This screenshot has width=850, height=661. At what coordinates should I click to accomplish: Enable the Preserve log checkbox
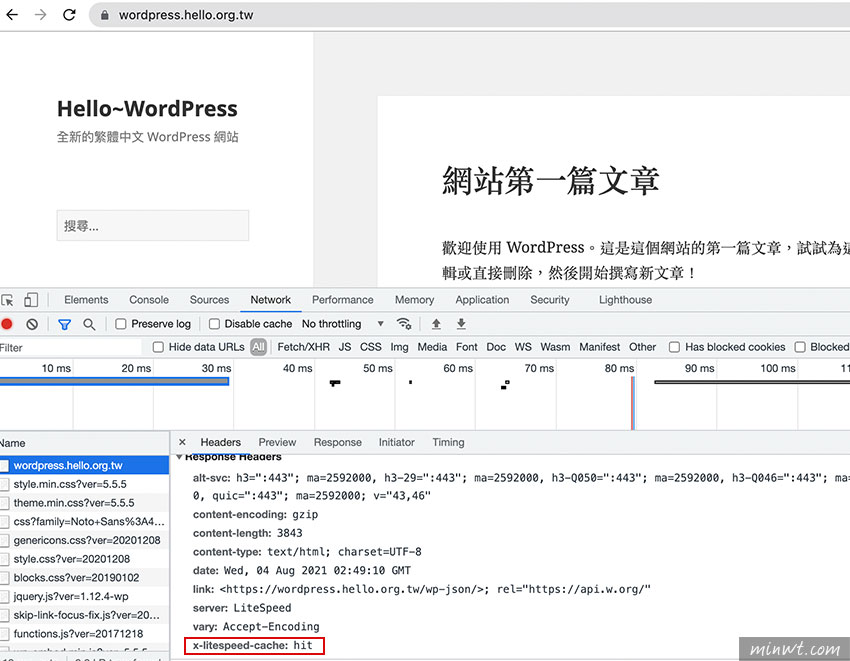[121, 324]
